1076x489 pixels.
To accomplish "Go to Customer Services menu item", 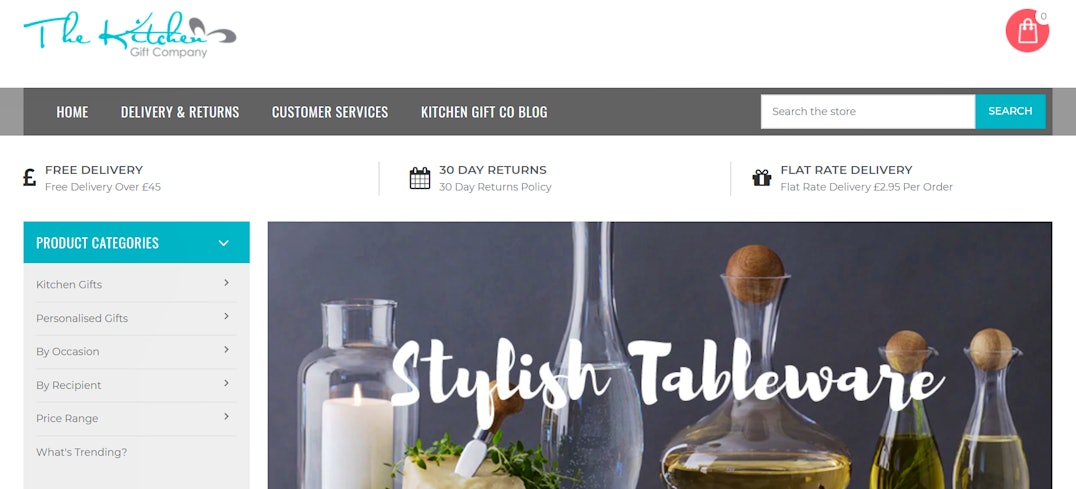I will (x=330, y=112).
